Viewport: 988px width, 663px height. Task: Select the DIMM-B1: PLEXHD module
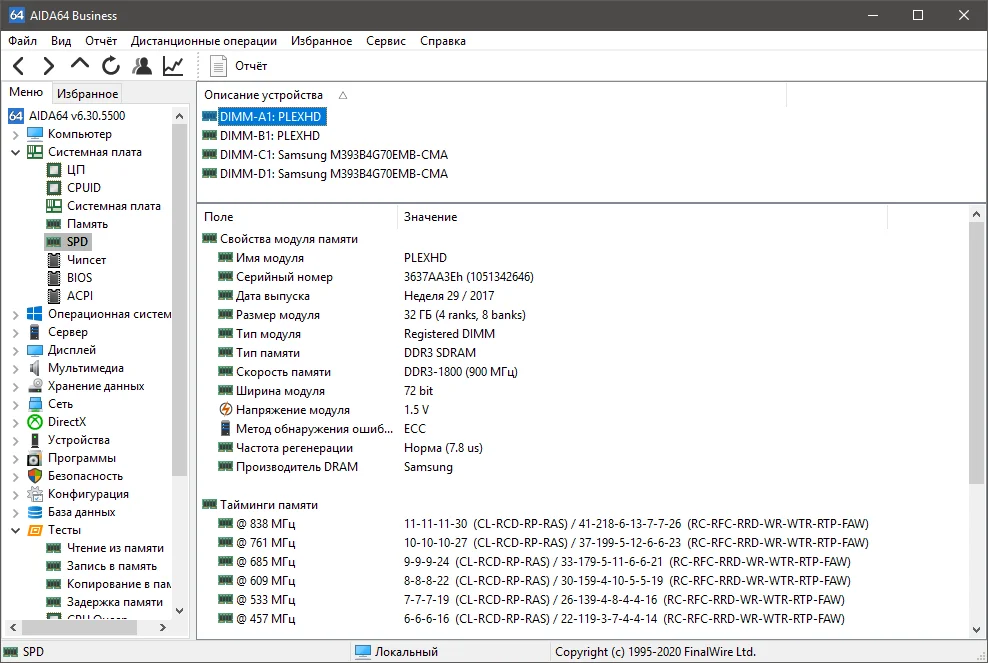pos(269,135)
